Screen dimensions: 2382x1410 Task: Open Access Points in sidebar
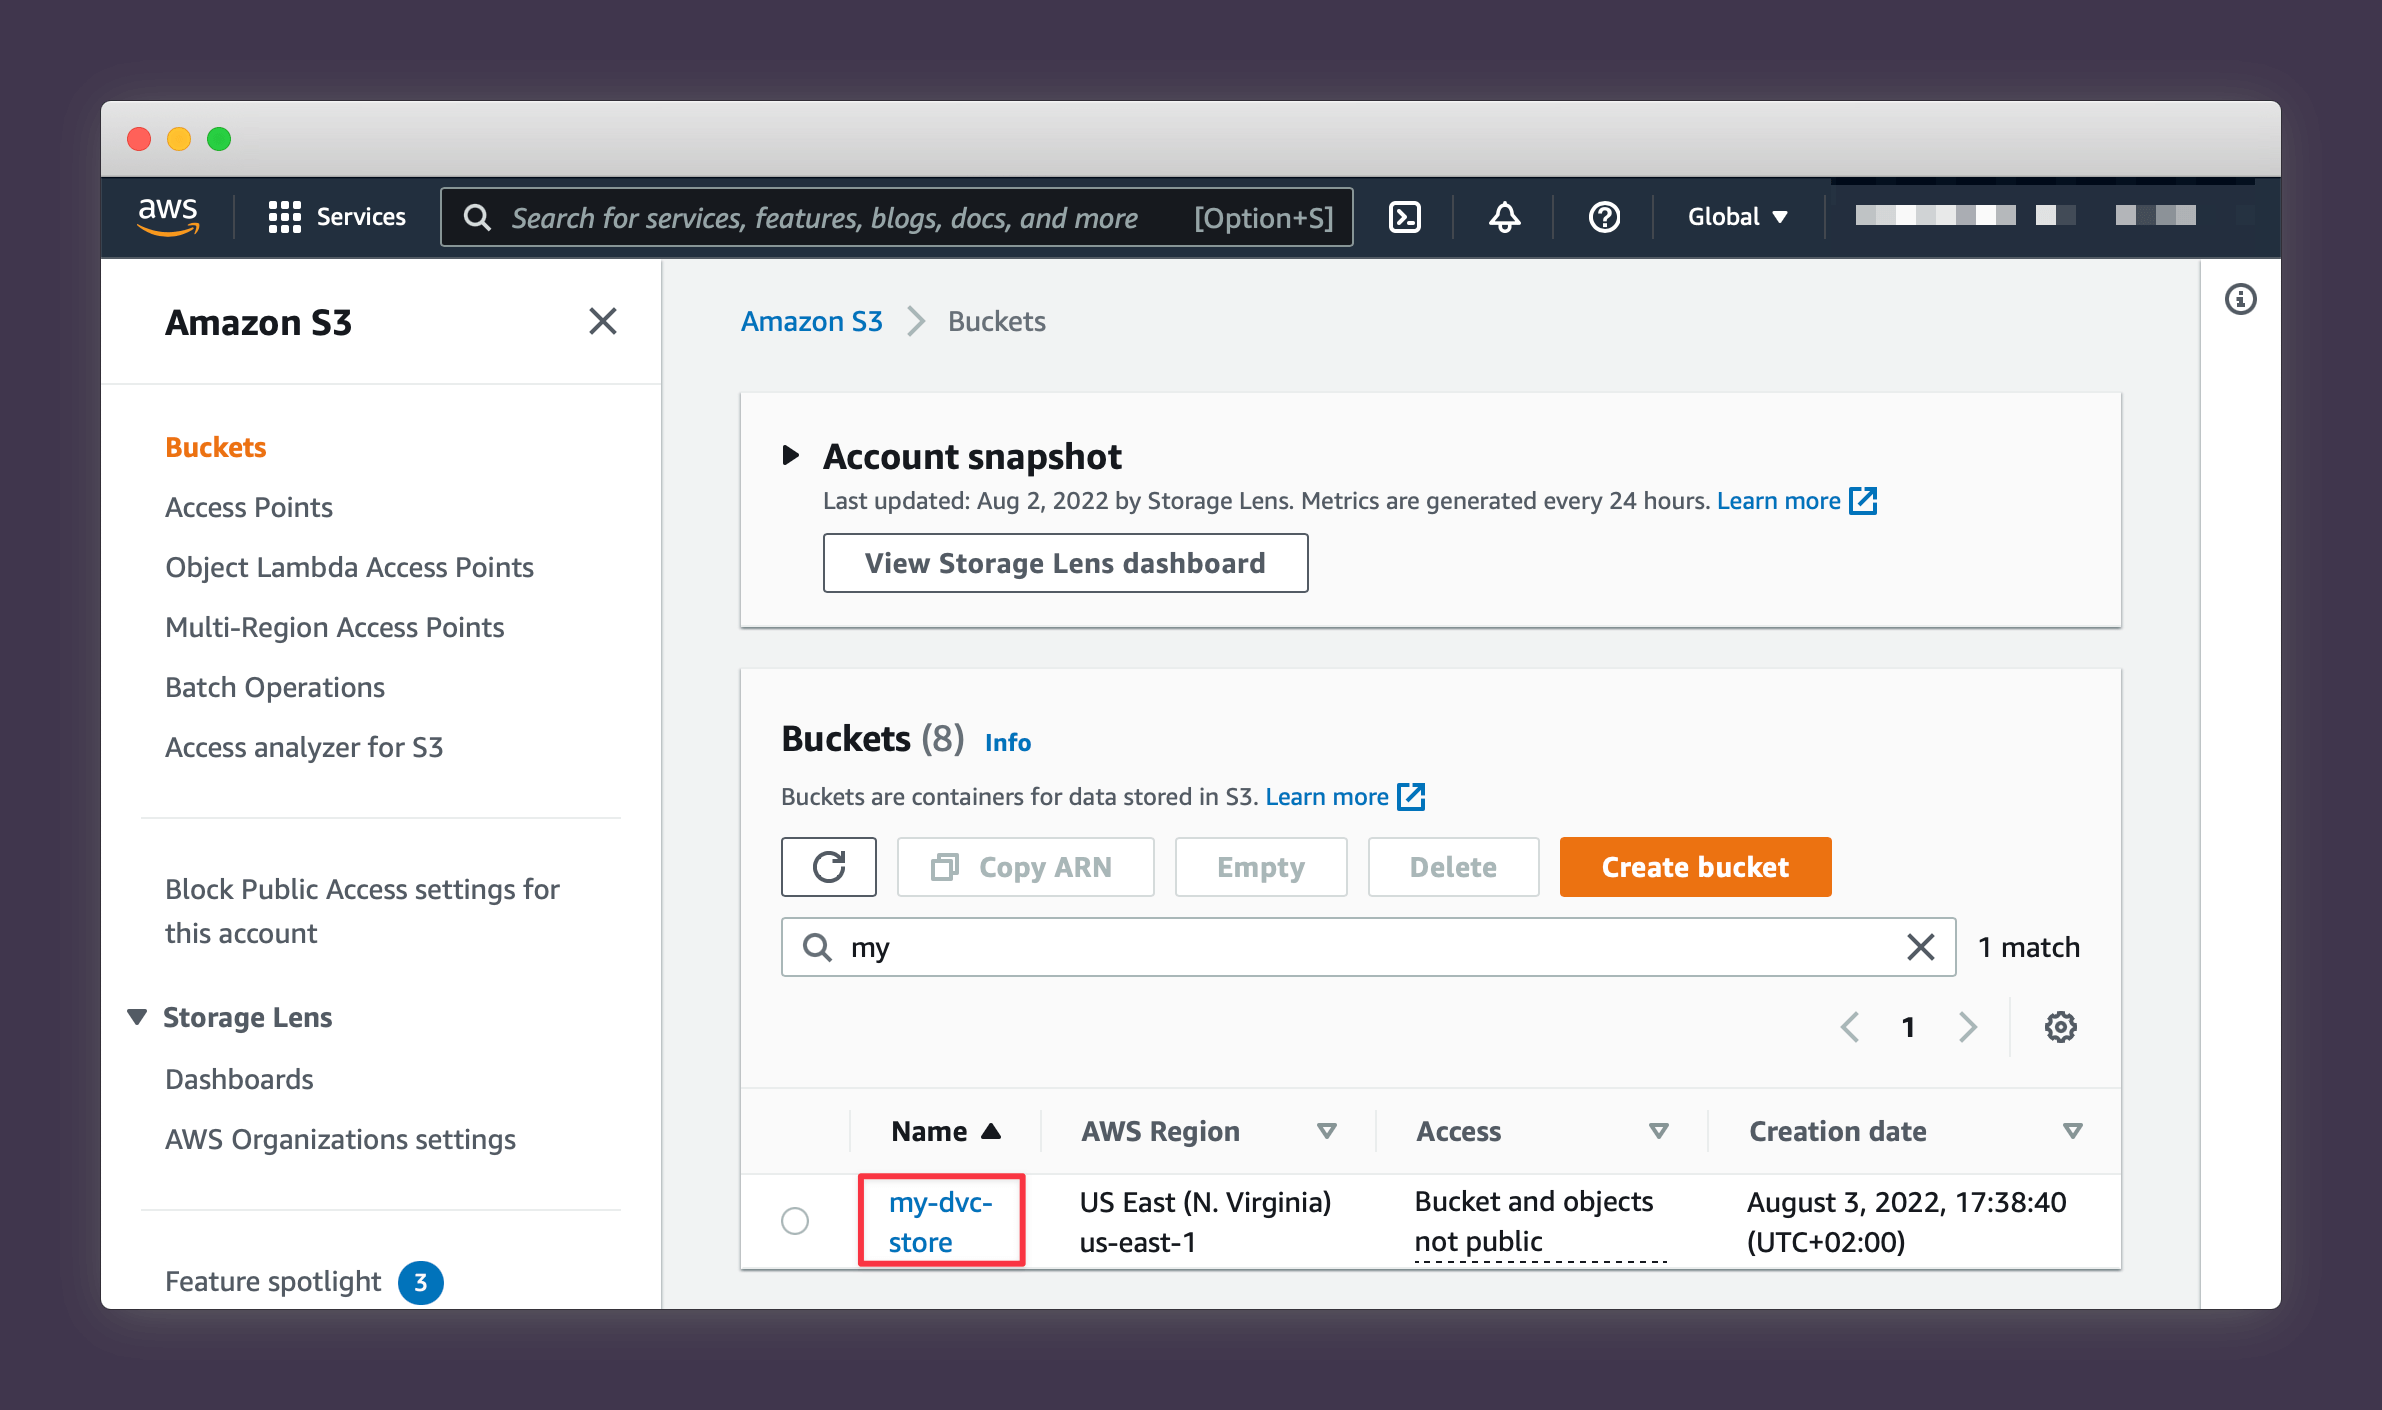[248, 507]
